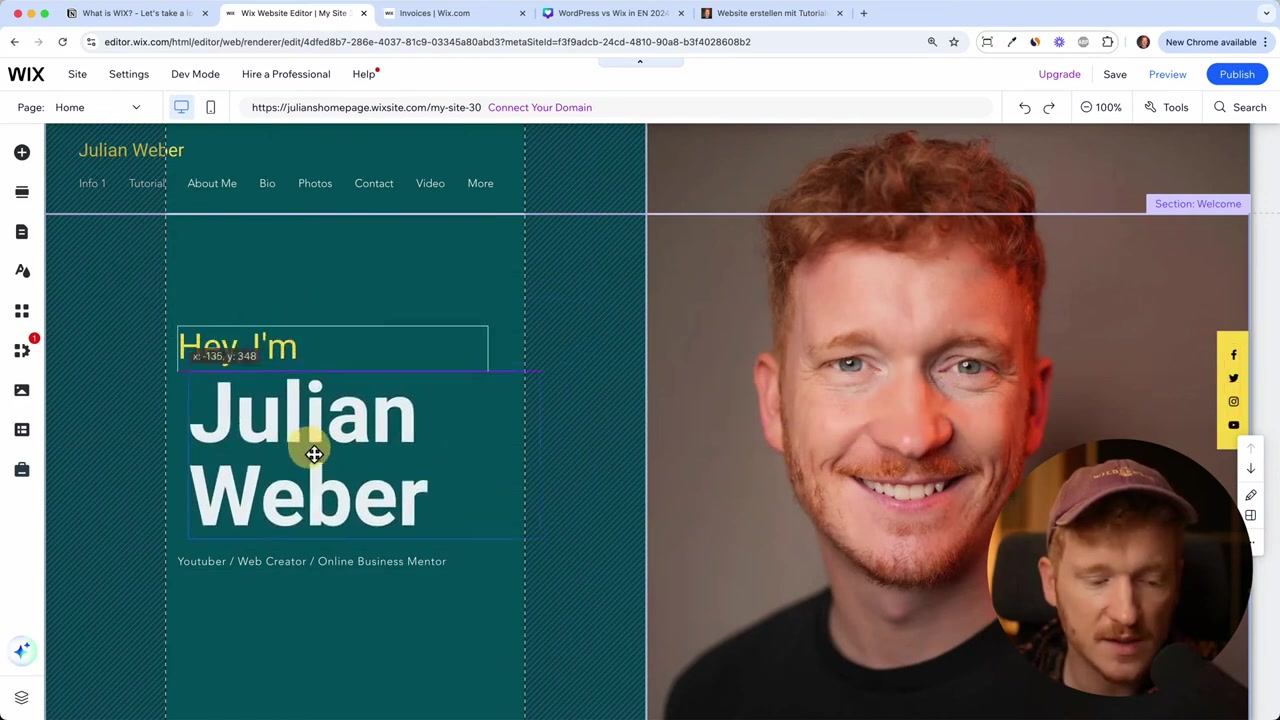This screenshot has height=720, width=1280.
Task: Collapse the top bar chevron
Action: [640, 61]
